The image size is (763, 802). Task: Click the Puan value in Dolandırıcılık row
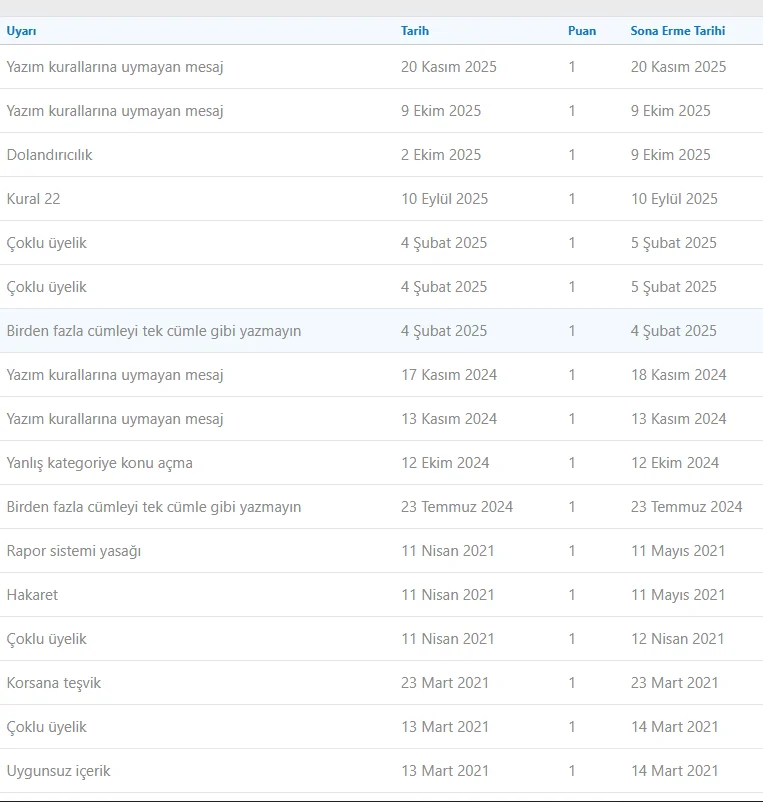point(572,154)
